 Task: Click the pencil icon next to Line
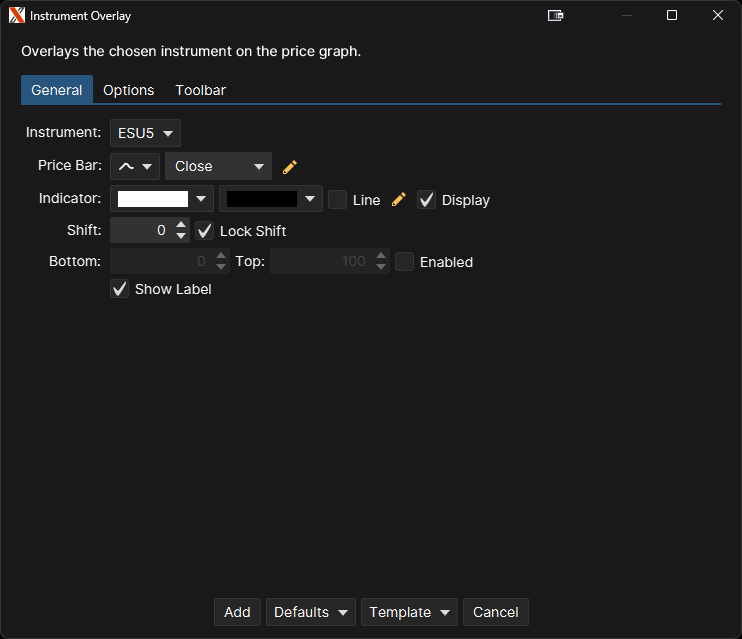399,200
